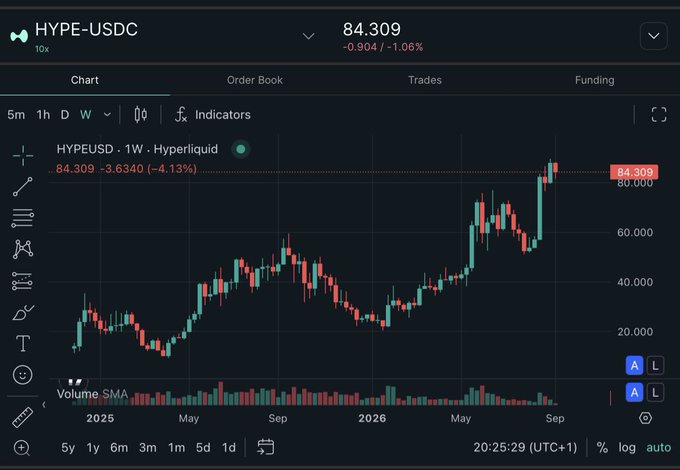Open the emoji icons tool
Viewport: 680px width, 470px height.
[23, 375]
